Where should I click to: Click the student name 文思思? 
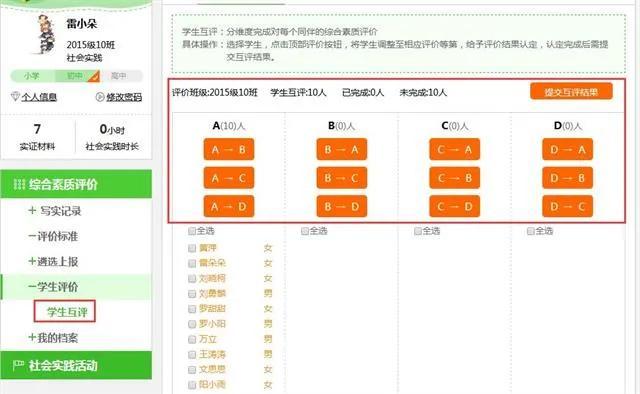point(212,370)
